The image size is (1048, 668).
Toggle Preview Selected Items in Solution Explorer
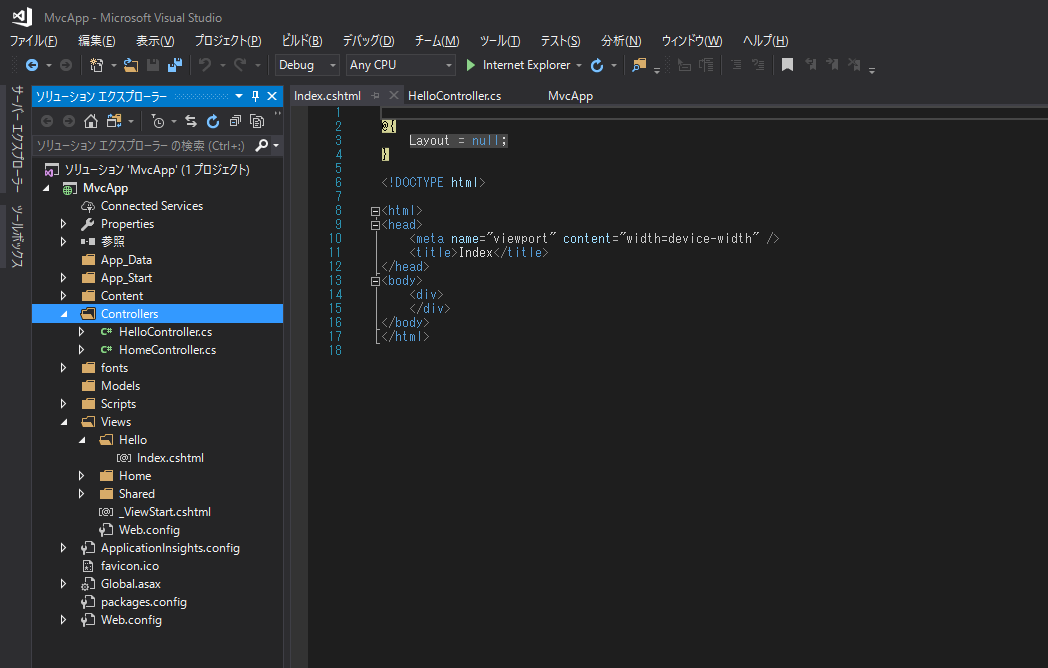[x=258, y=121]
